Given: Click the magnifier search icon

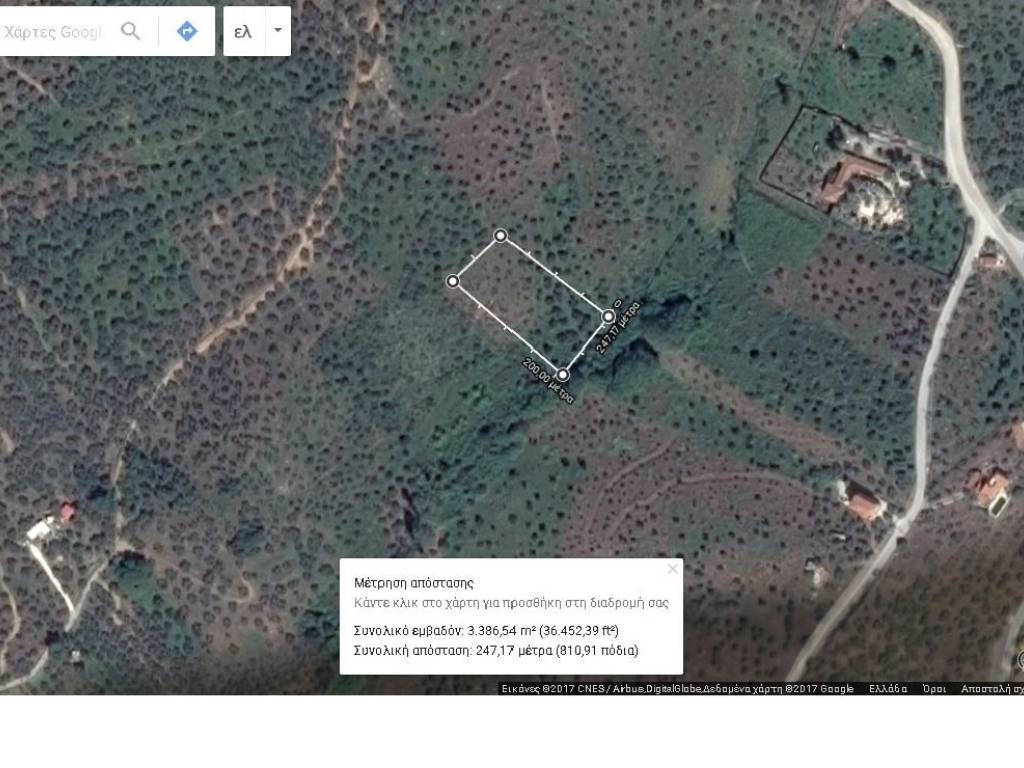Looking at the screenshot, I should pyautogui.click(x=130, y=31).
